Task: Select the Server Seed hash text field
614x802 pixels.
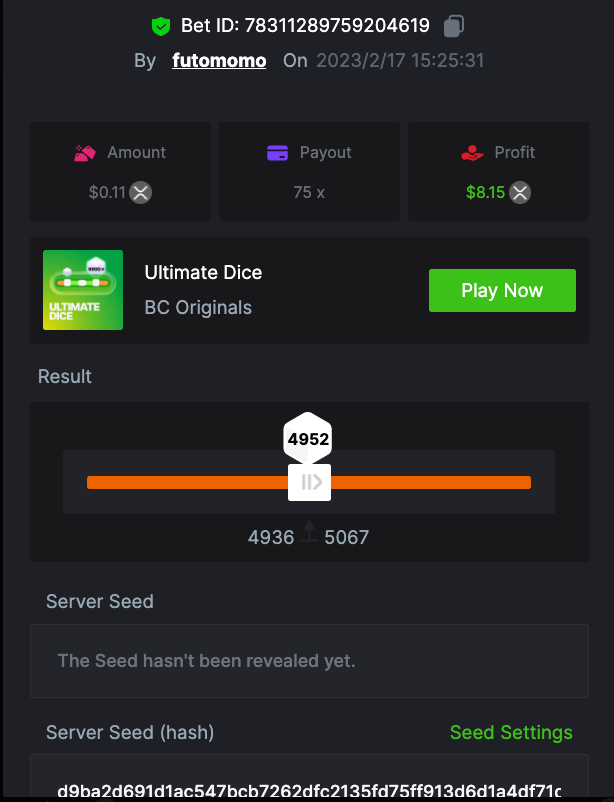Action: click(309, 789)
